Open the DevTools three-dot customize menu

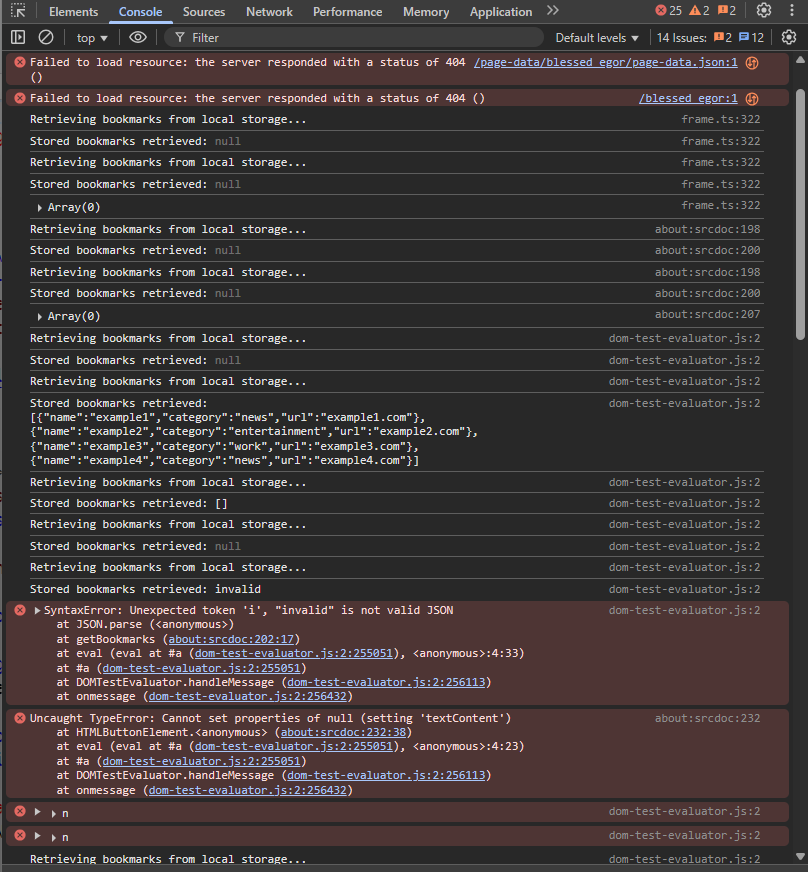[x=792, y=11]
